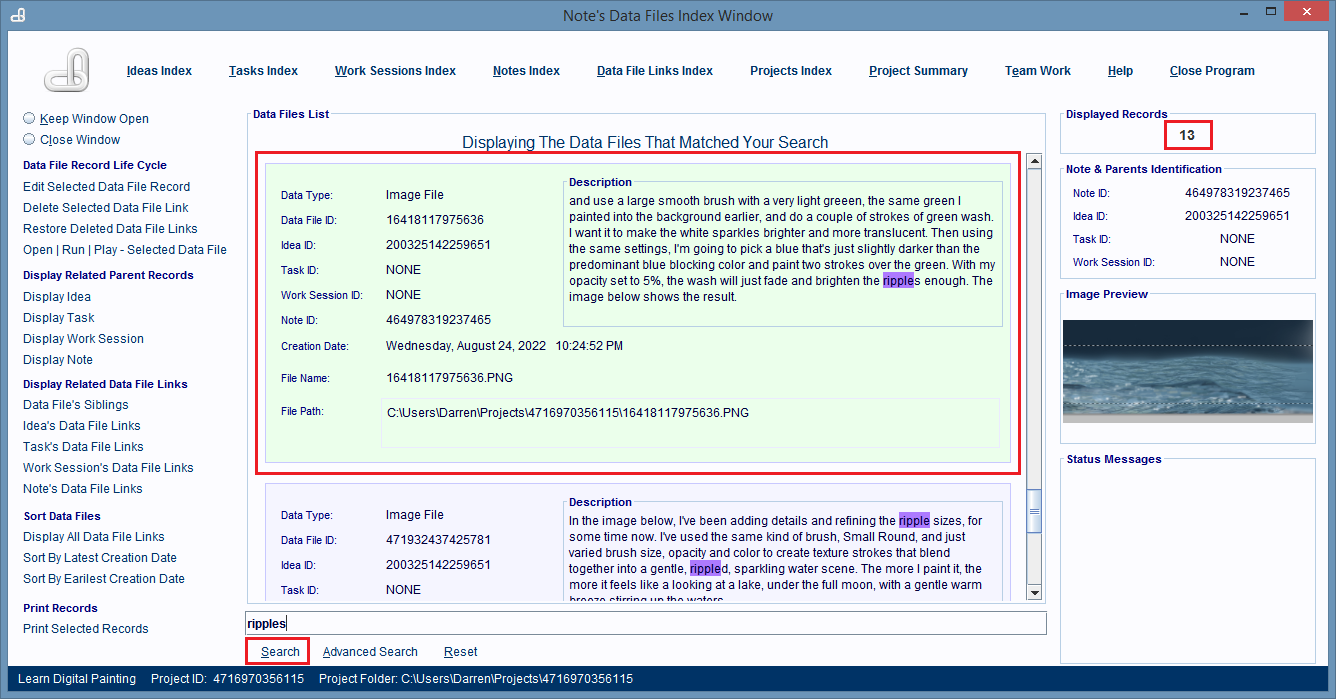1336x699 pixels.
Task: Click Sort By Latest Creation Date
Action: 100,558
